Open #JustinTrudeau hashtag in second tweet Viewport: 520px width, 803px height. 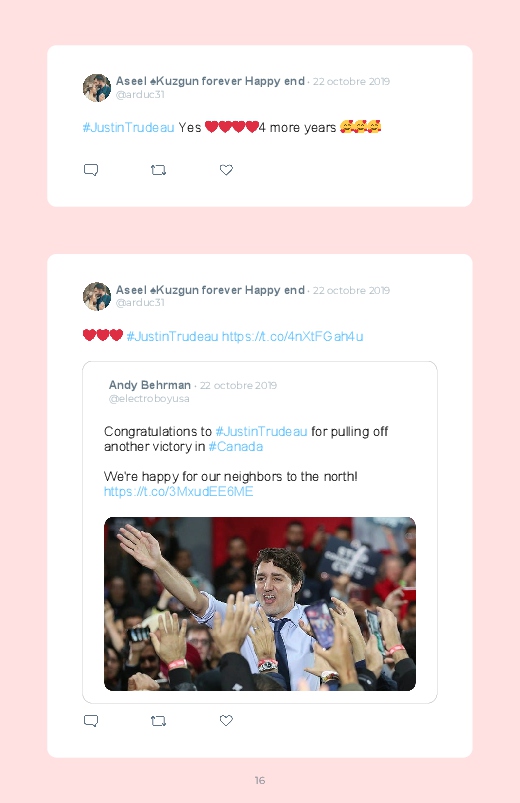tap(172, 336)
